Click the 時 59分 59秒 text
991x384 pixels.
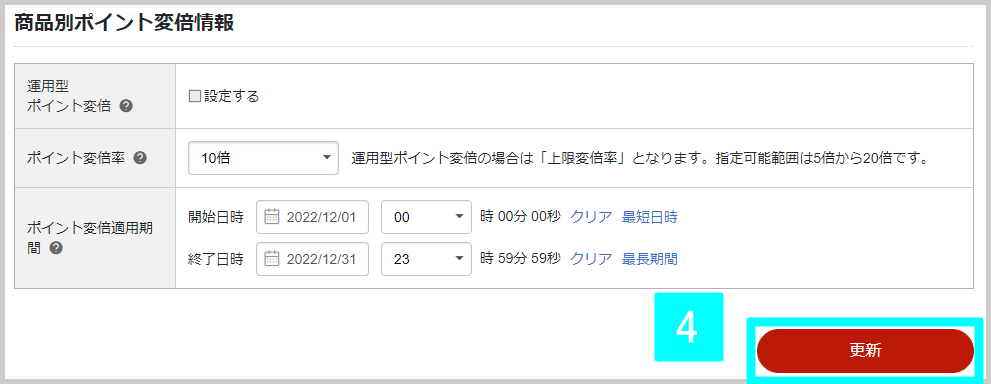520,259
